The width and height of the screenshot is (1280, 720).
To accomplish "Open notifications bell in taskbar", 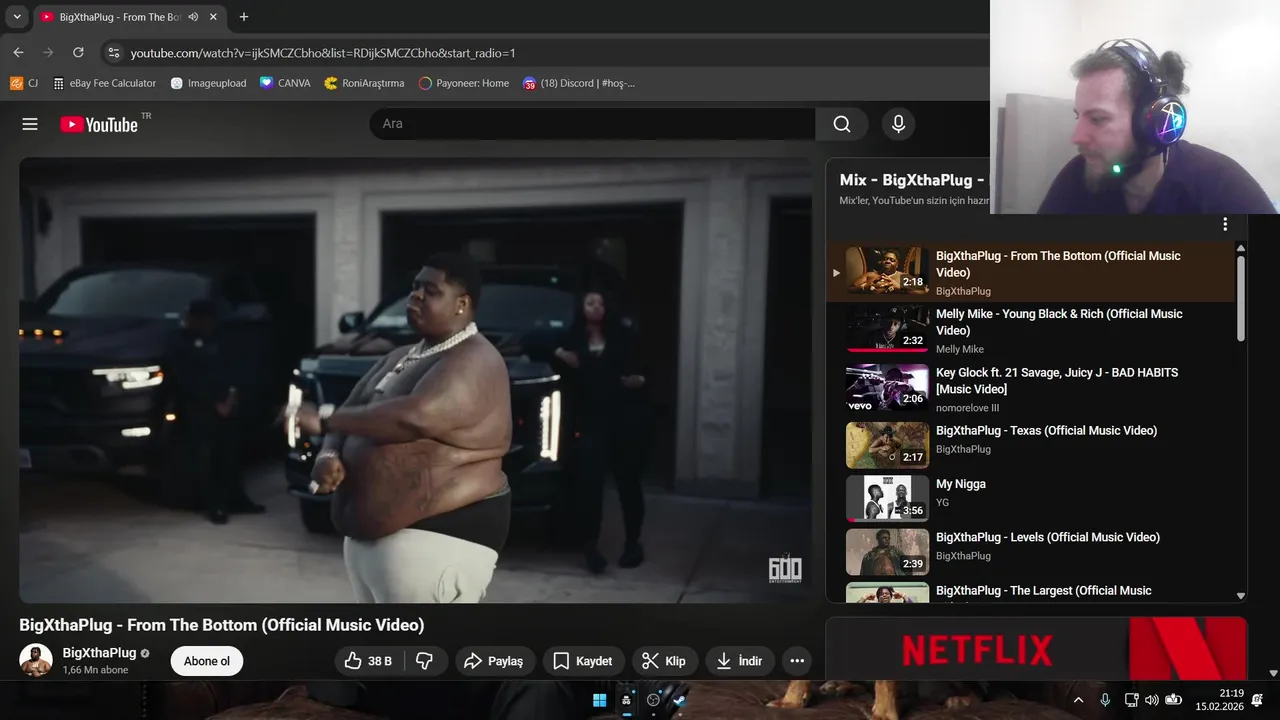I will pos(1257,700).
